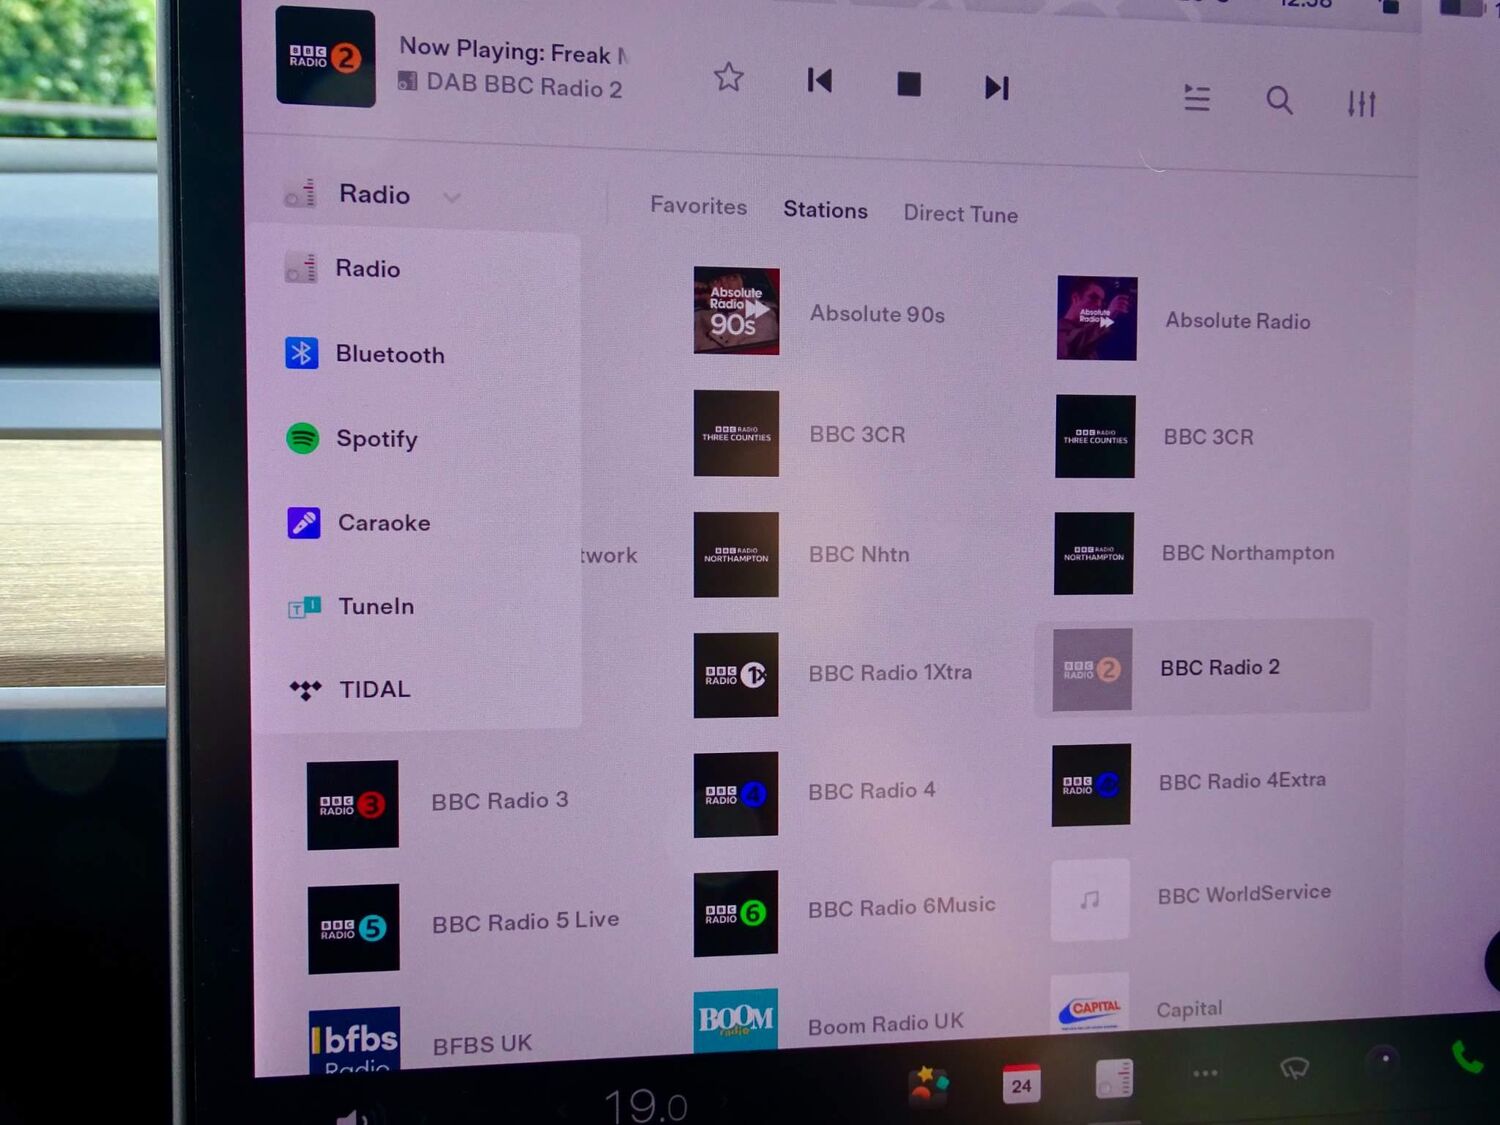Tune to BBC Radio 4
Screen dimensions: 1500x1125
[x=872, y=791]
